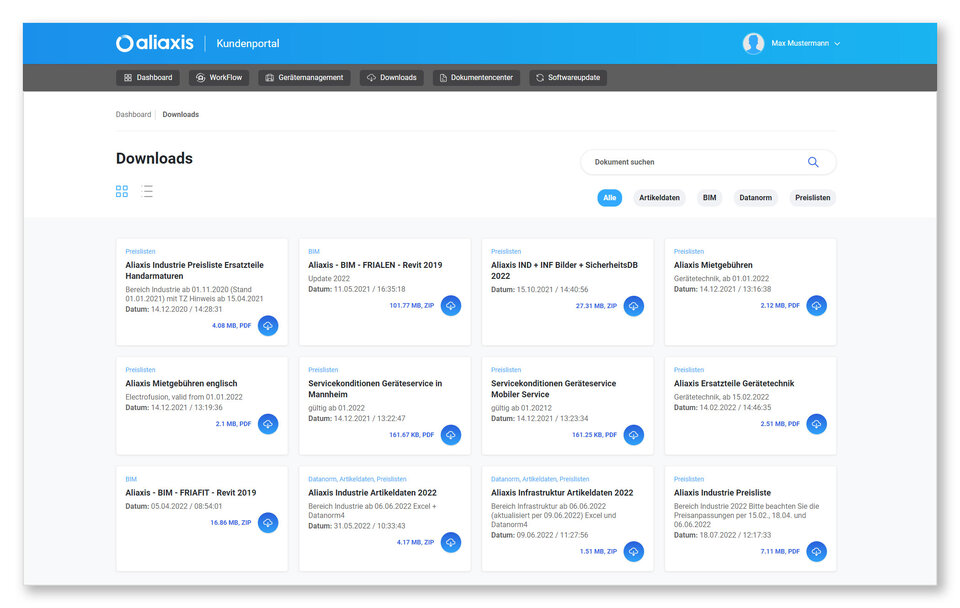Filter downloads by Artikeldaten

[659, 198]
